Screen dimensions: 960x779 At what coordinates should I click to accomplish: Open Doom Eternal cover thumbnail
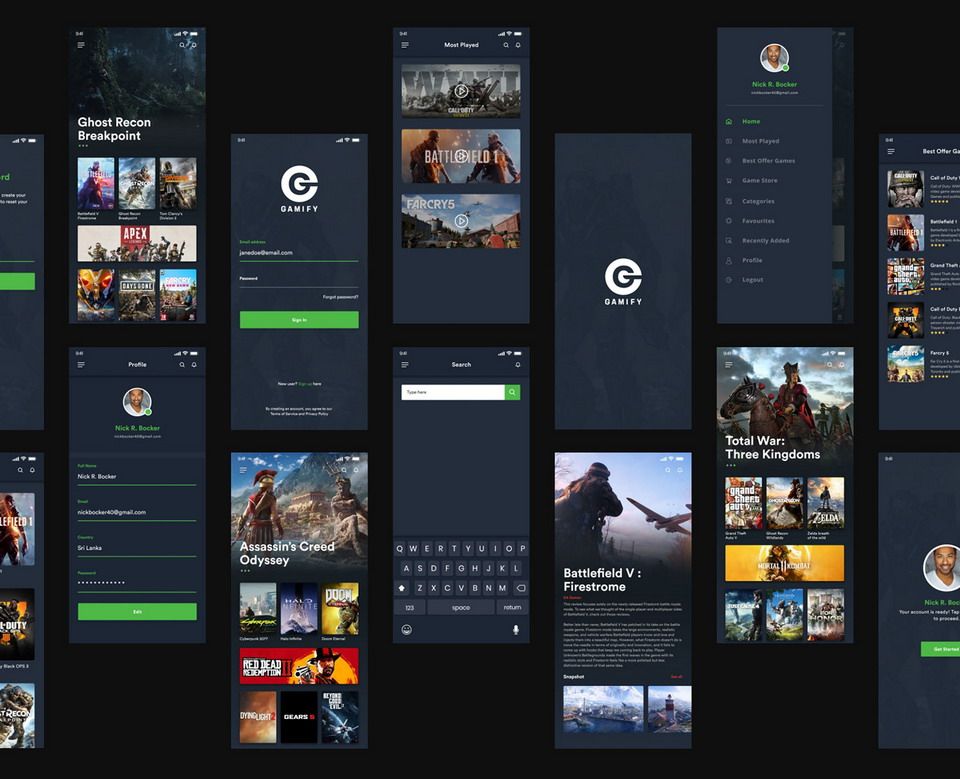[x=340, y=609]
